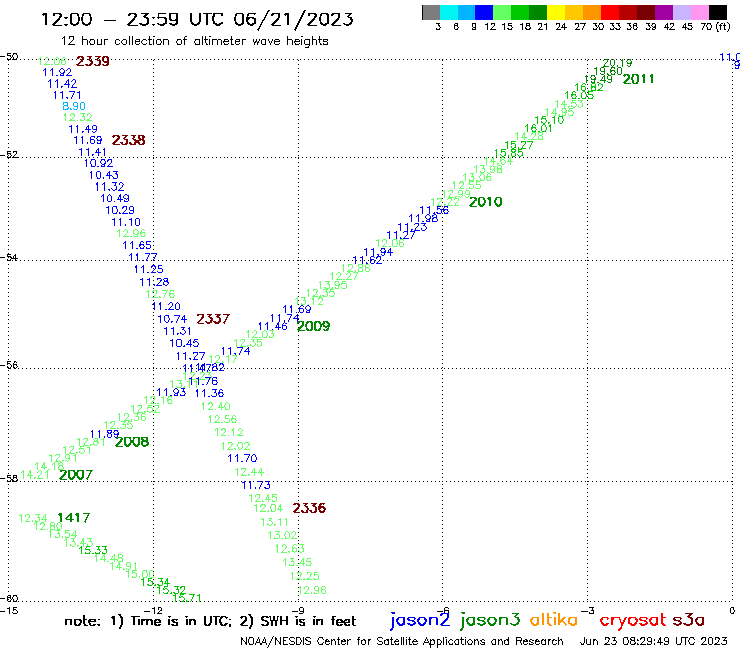Click the 12.40 wave height value
The height and width of the screenshot is (650, 740).
[216, 406]
